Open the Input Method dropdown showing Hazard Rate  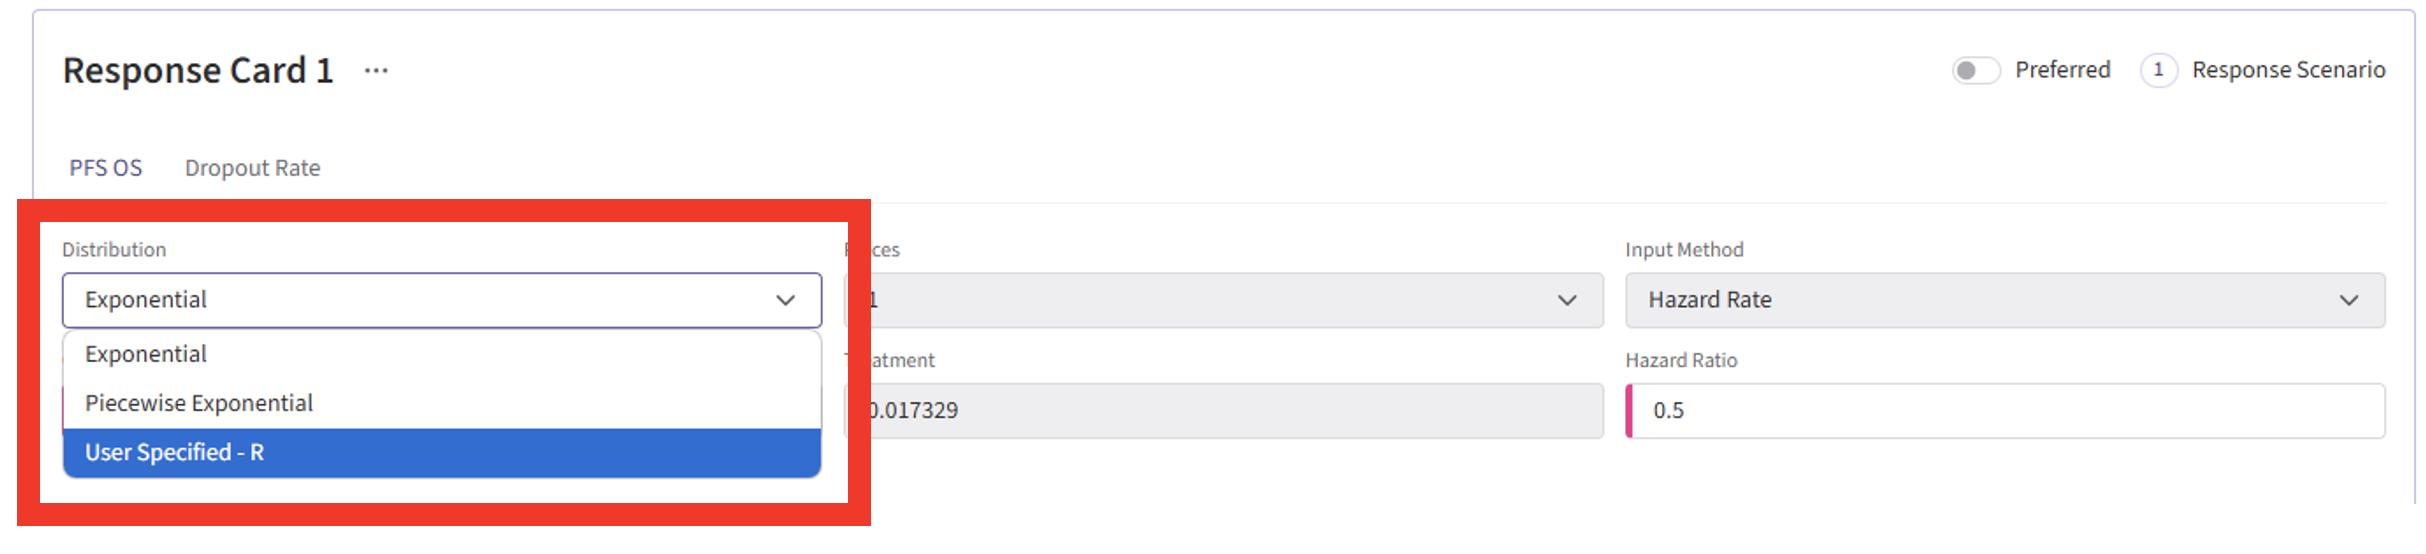pyautogui.click(x=1980, y=300)
